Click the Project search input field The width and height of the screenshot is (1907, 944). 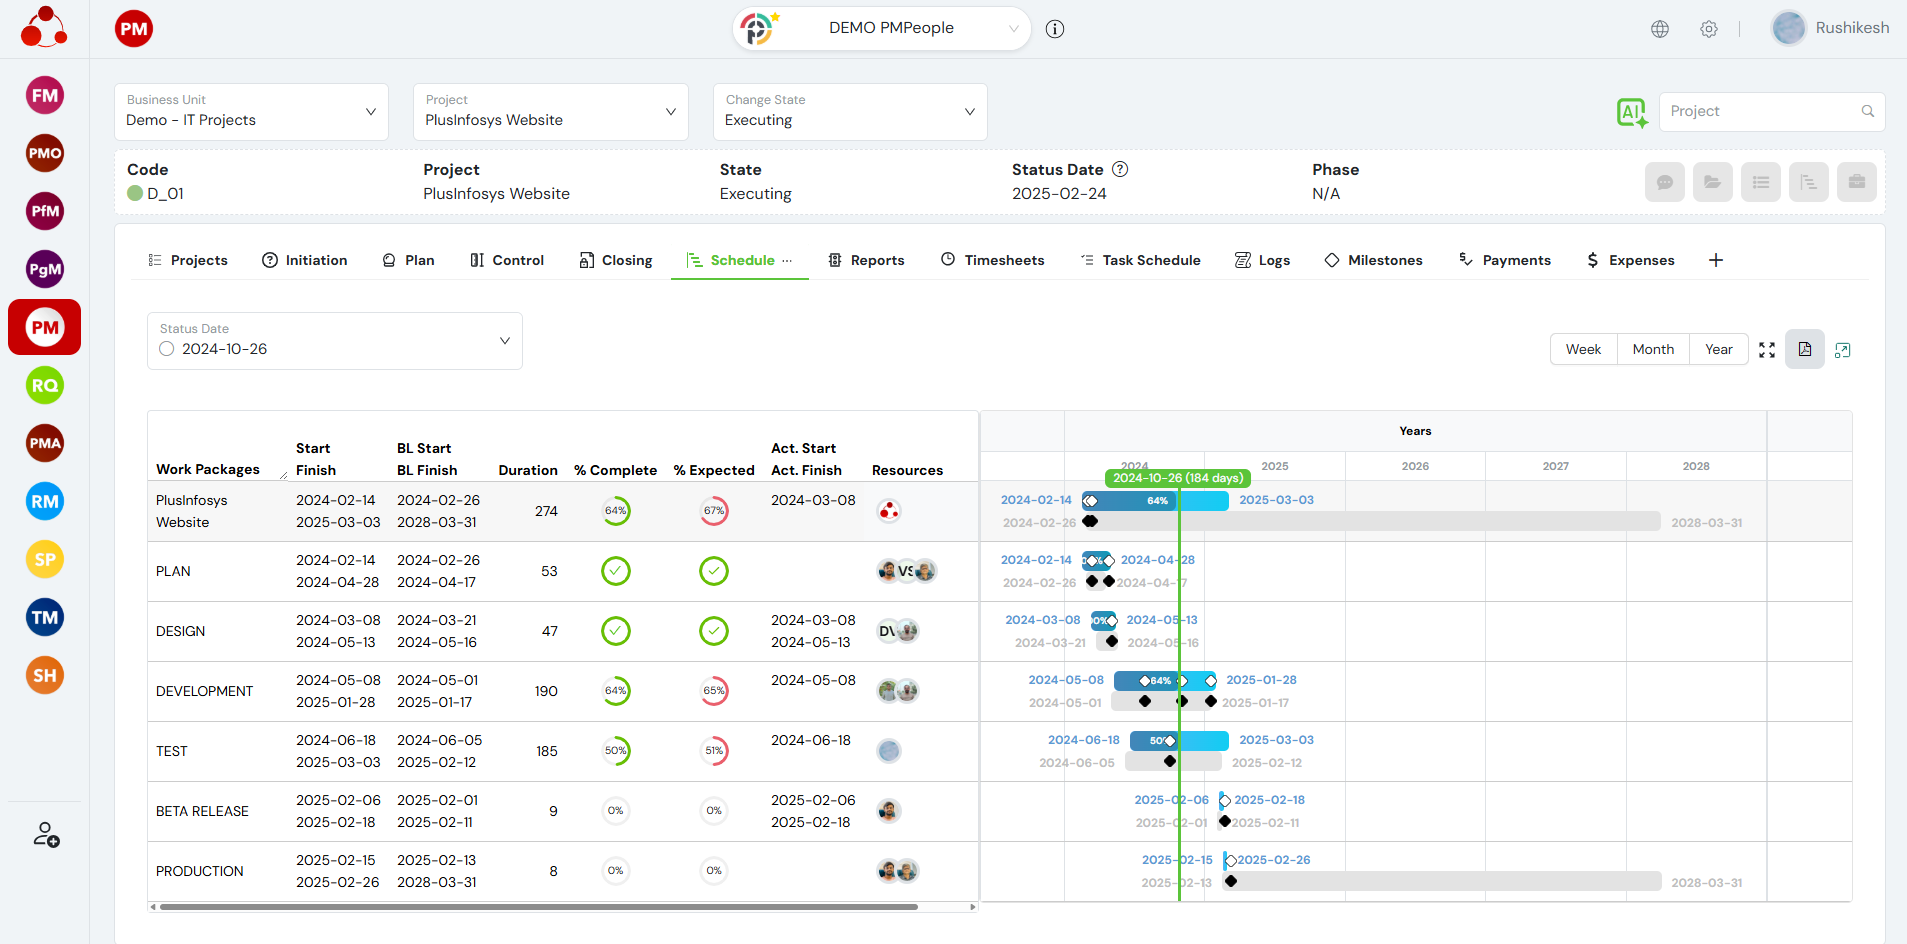(1760, 112)
